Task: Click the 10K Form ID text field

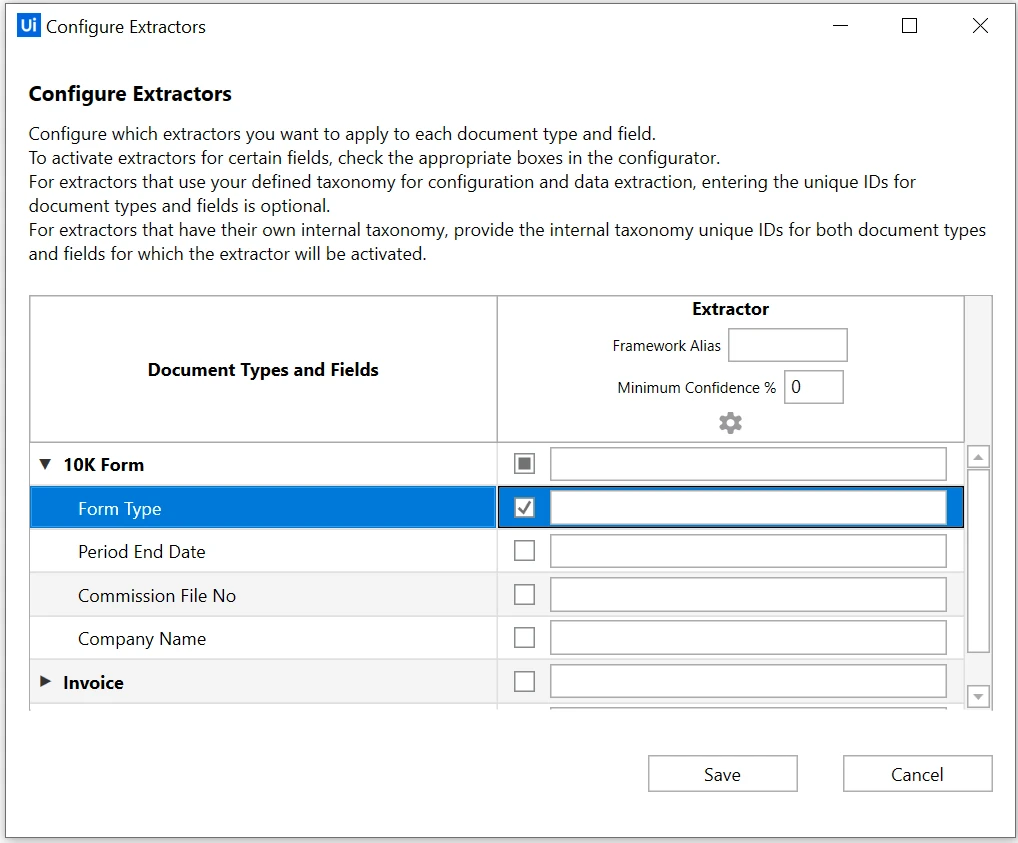Action: click(748, 464)
